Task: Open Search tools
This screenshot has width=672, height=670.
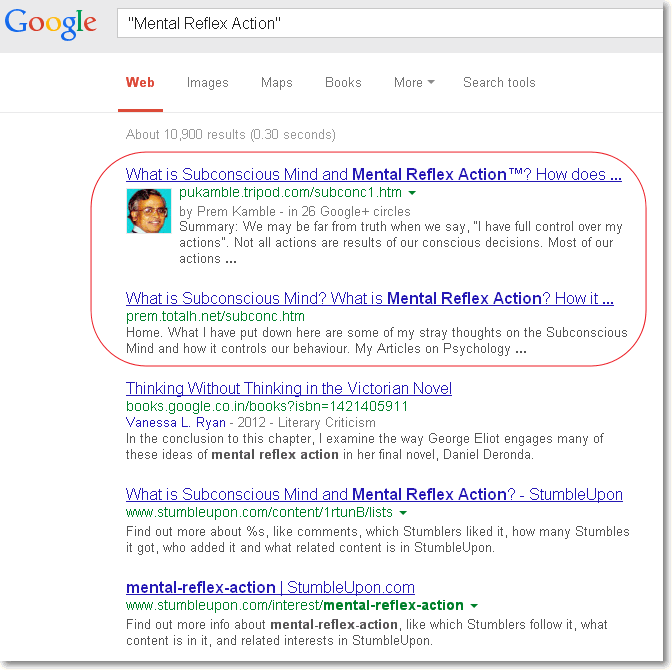Action: coord(499,83)
